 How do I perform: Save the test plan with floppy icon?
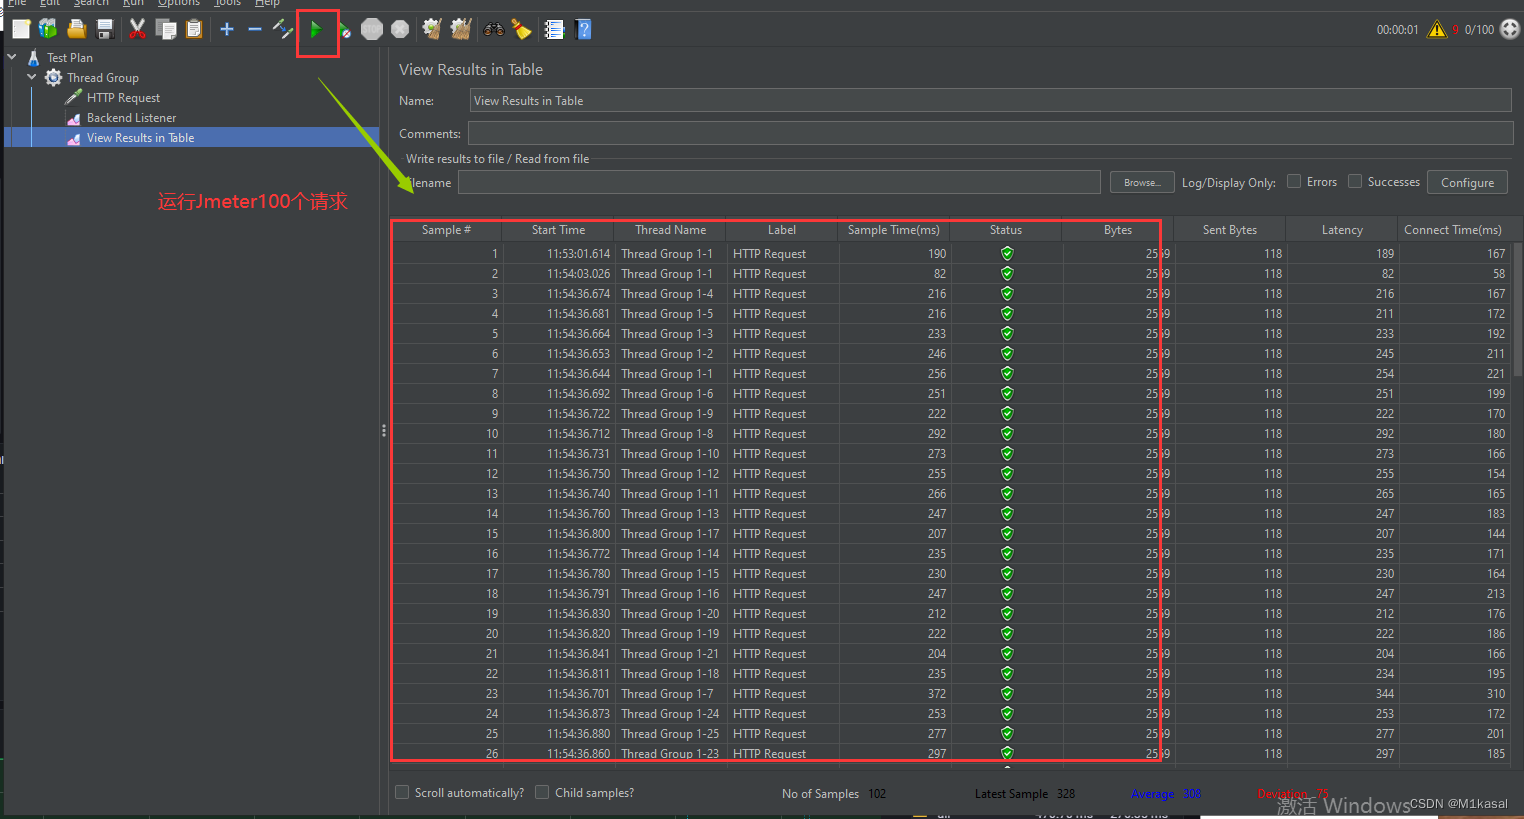[x=105, y=29]
